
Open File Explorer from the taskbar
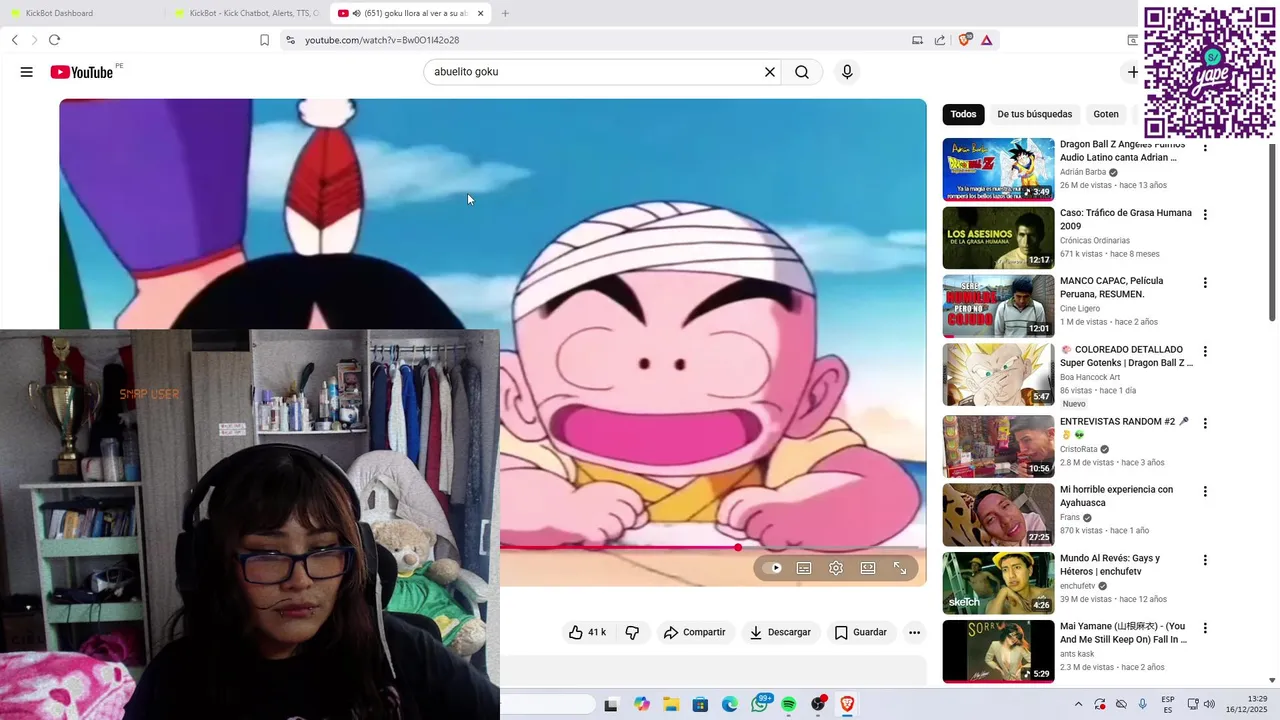point(671,704)
